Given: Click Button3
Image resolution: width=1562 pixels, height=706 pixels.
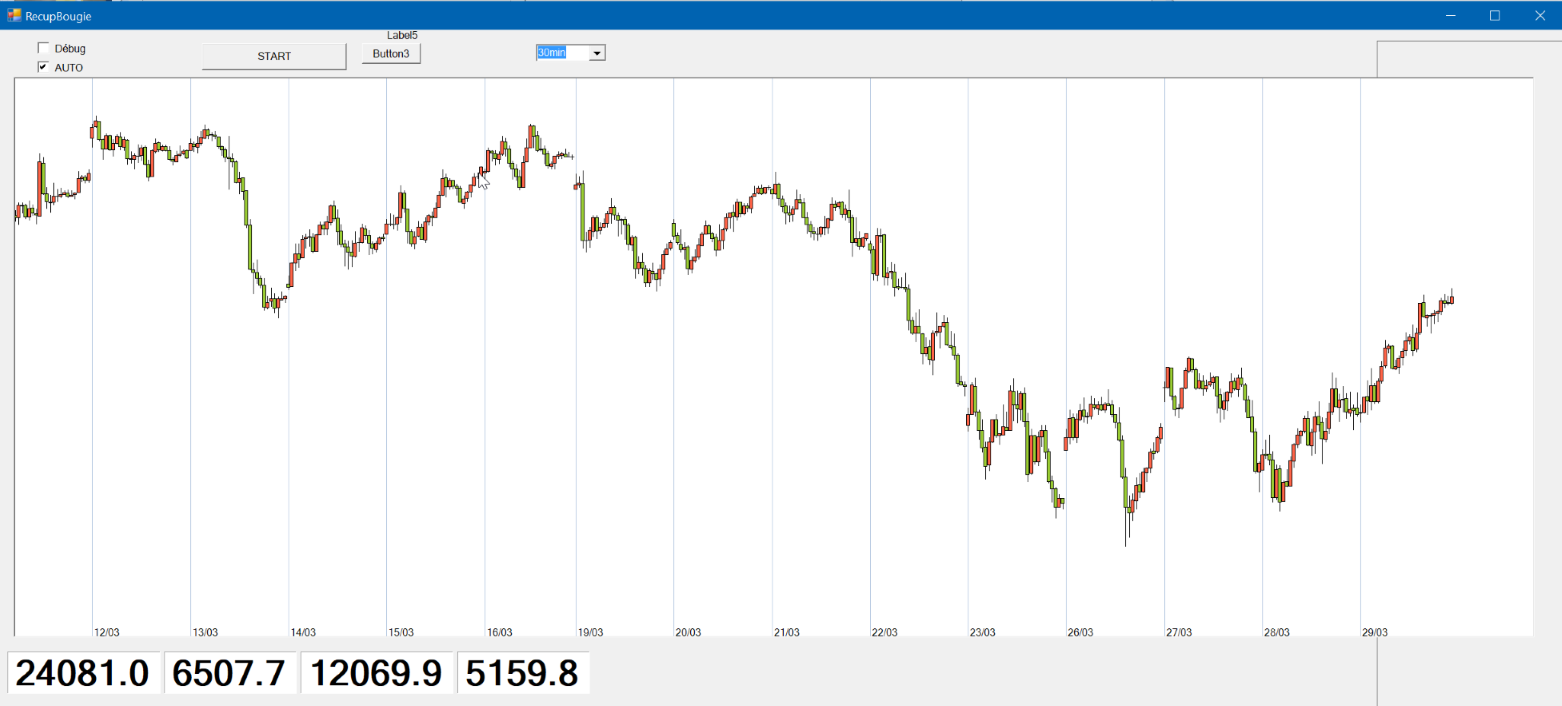Looking at the screenshot, I should coord(391,53).
